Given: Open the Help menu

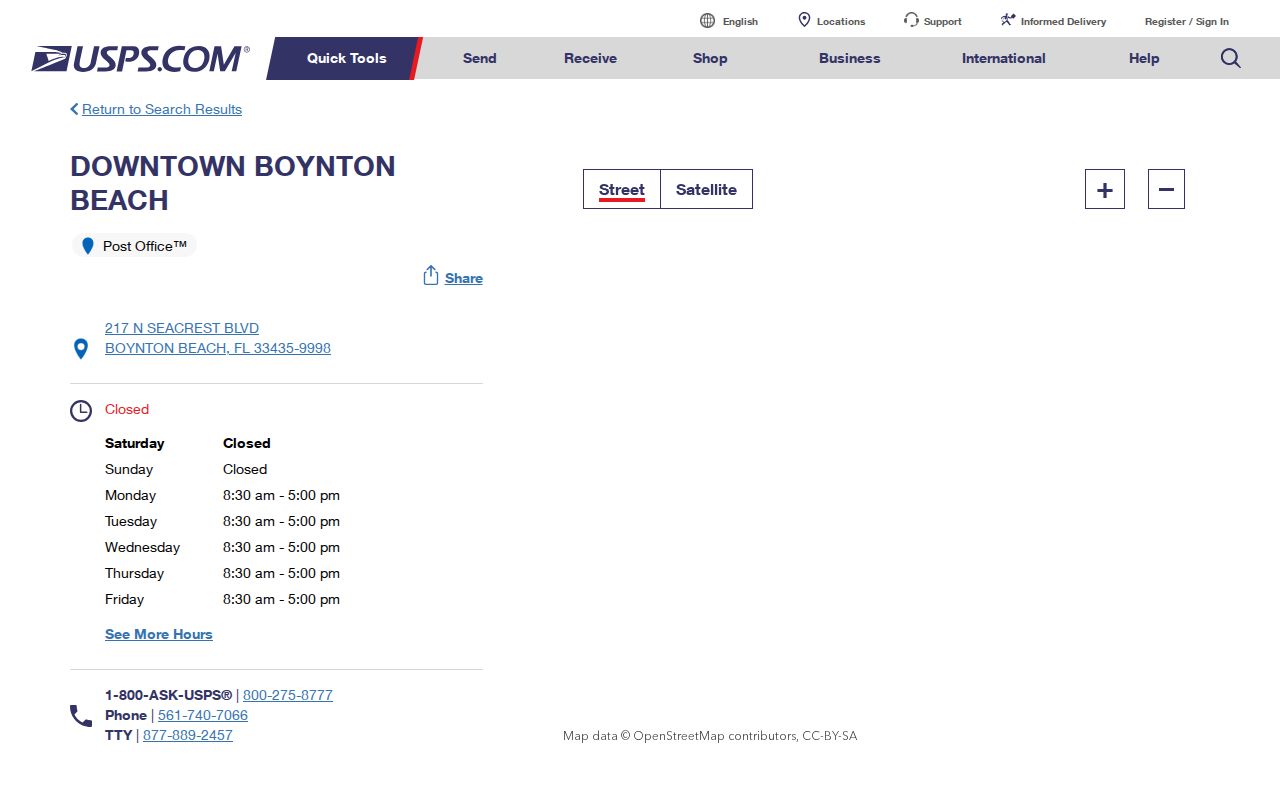Looking at the screenshot, I should (1144, 58).
